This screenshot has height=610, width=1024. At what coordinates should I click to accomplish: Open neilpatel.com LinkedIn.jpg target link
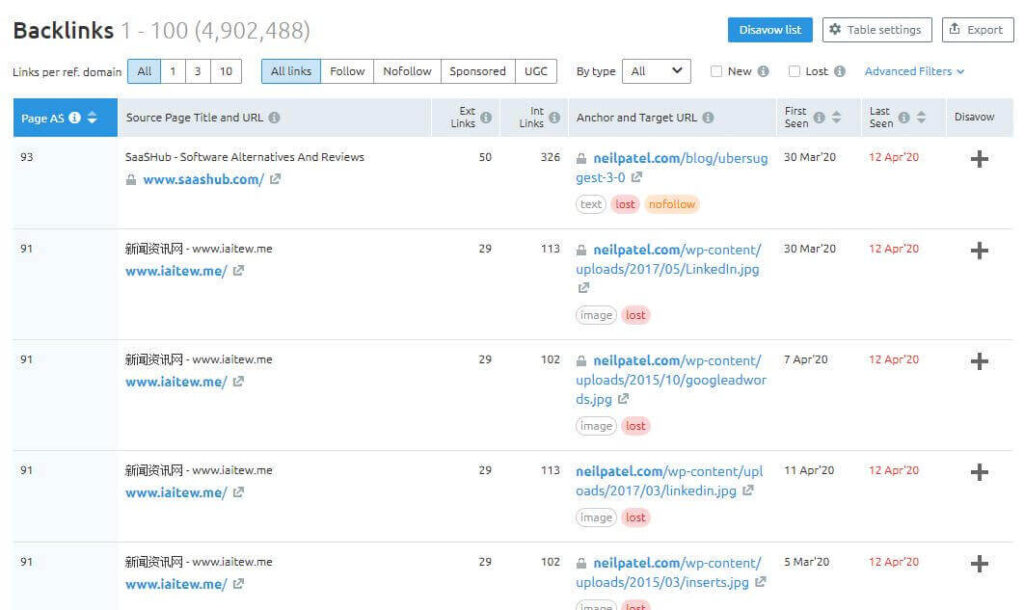(x=669, y=259)
